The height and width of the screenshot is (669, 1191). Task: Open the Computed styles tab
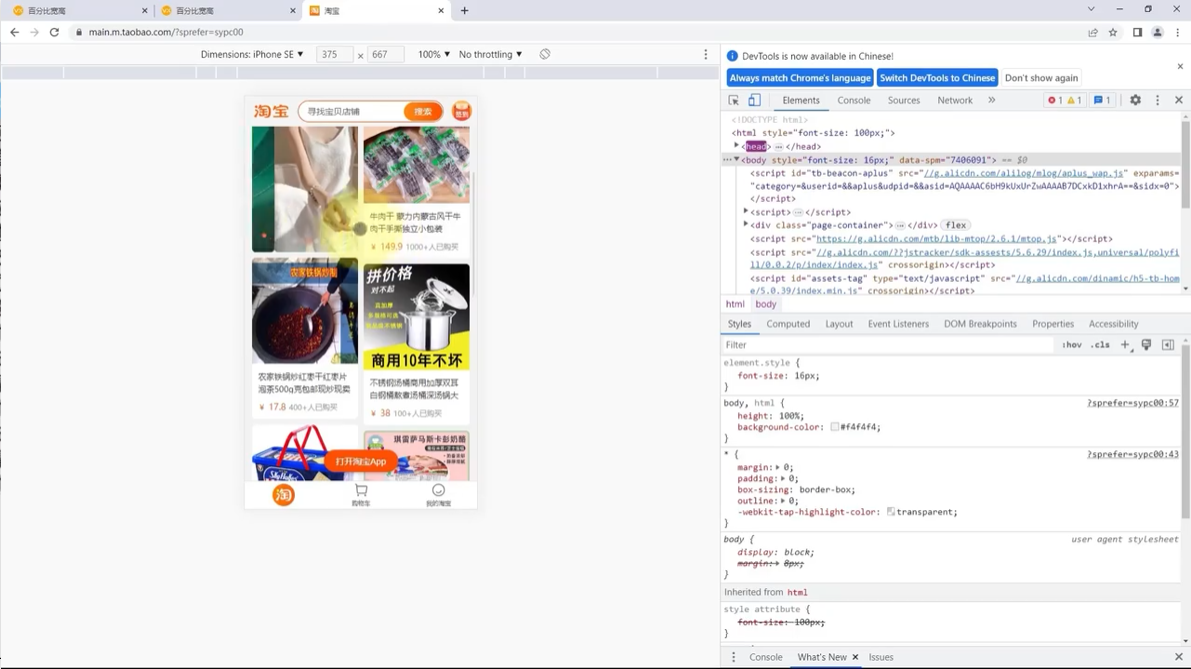click(x=788, y=324)
